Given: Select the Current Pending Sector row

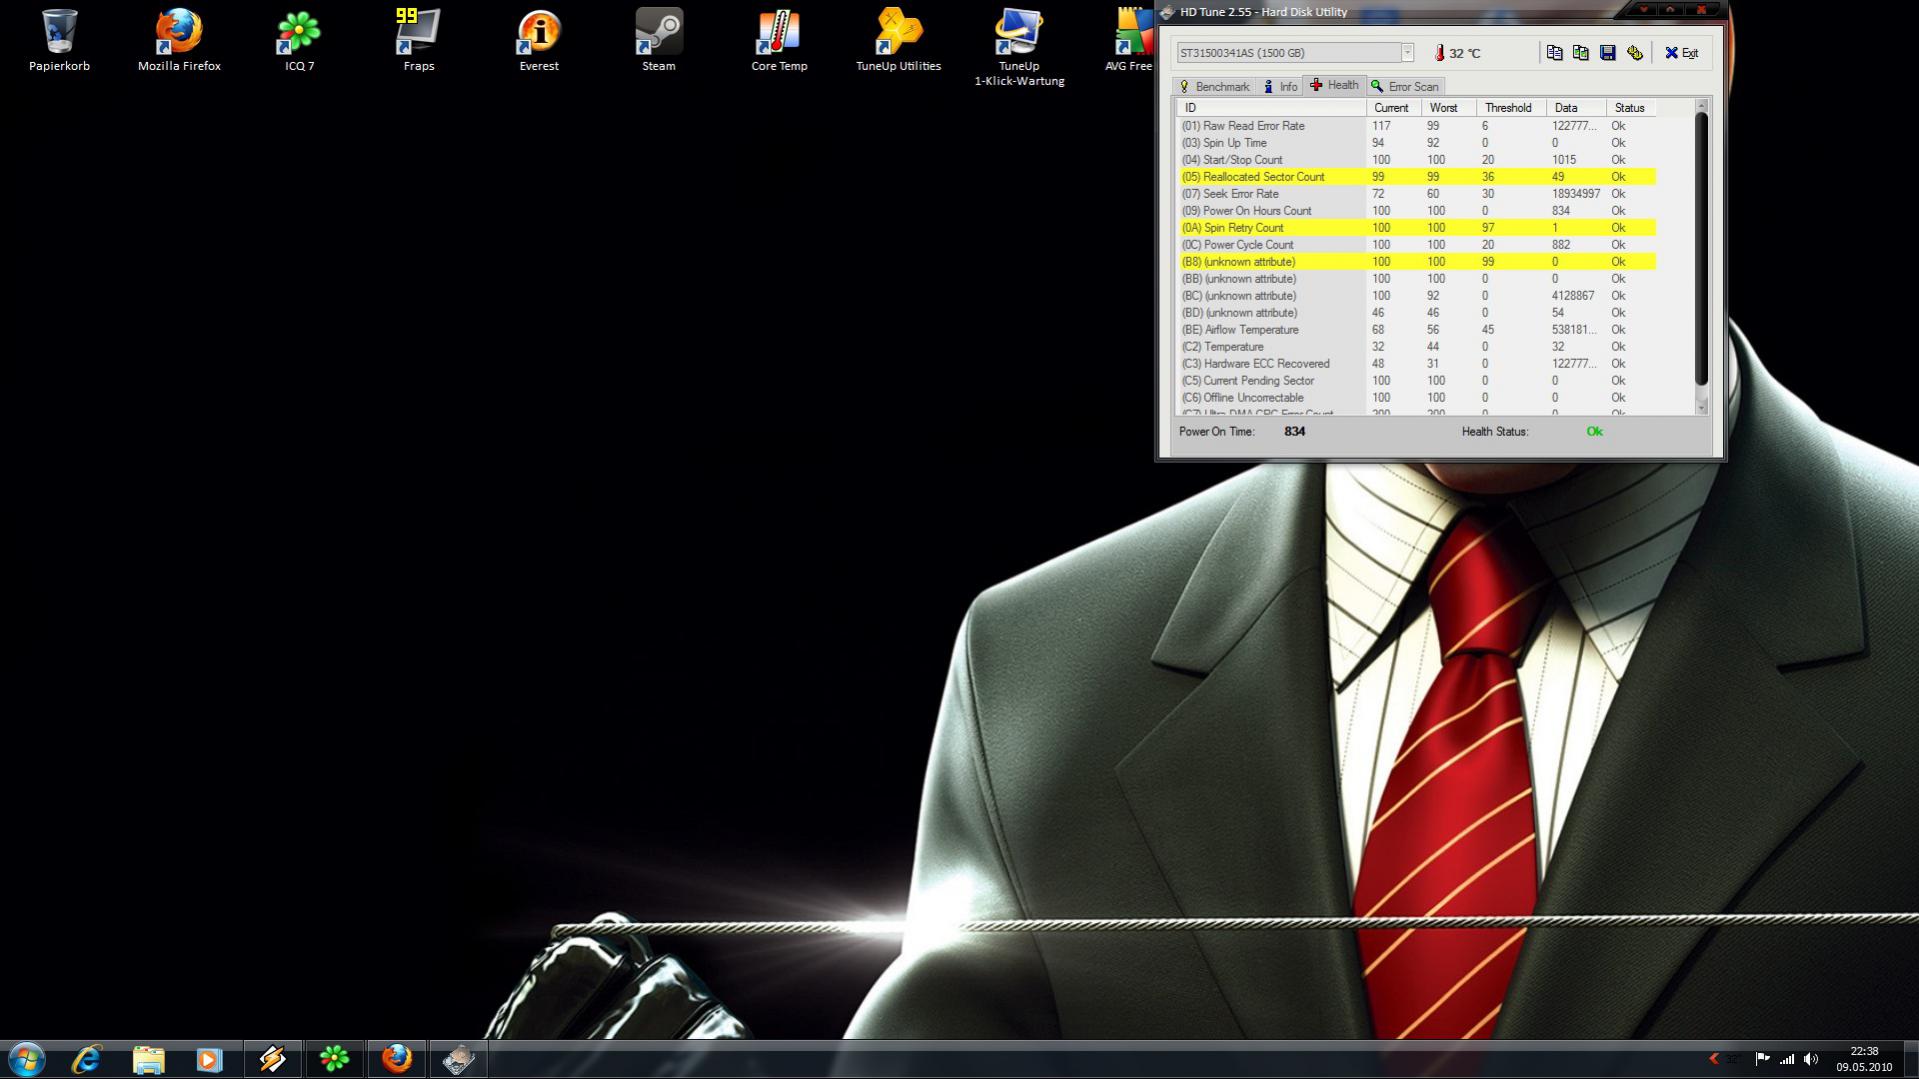Looking at the screenshot, I should pos(1416,381).
